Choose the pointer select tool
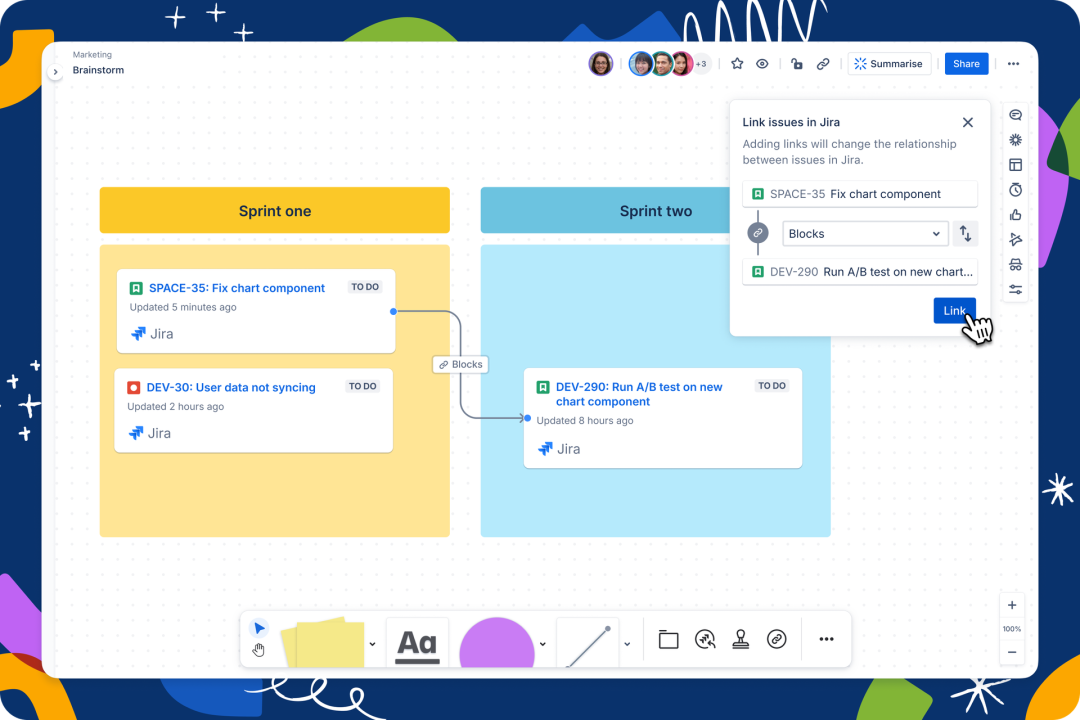The image size is (1080, 720). point(259,628)
